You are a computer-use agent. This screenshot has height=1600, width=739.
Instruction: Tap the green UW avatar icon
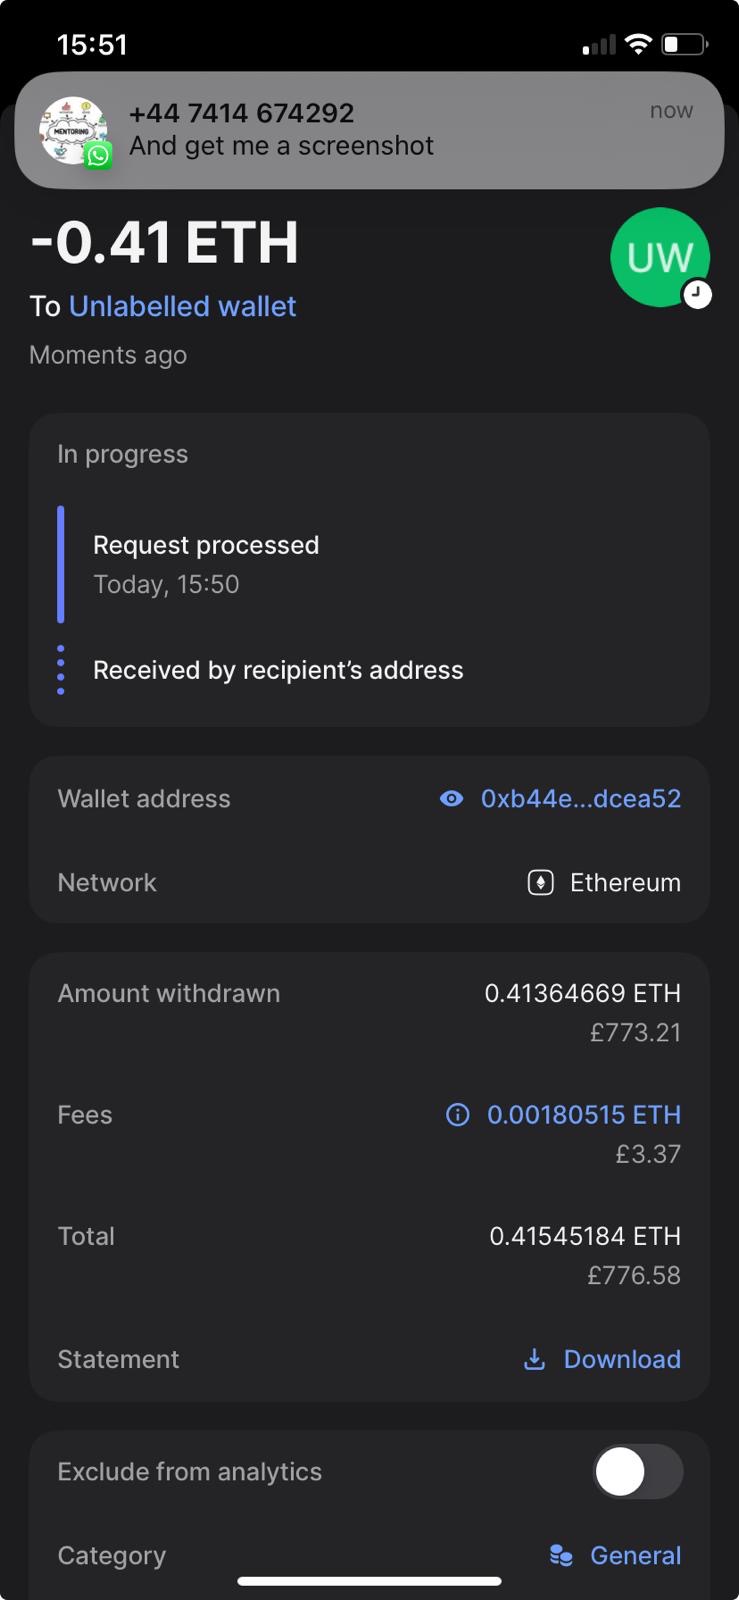click(659, 257)
